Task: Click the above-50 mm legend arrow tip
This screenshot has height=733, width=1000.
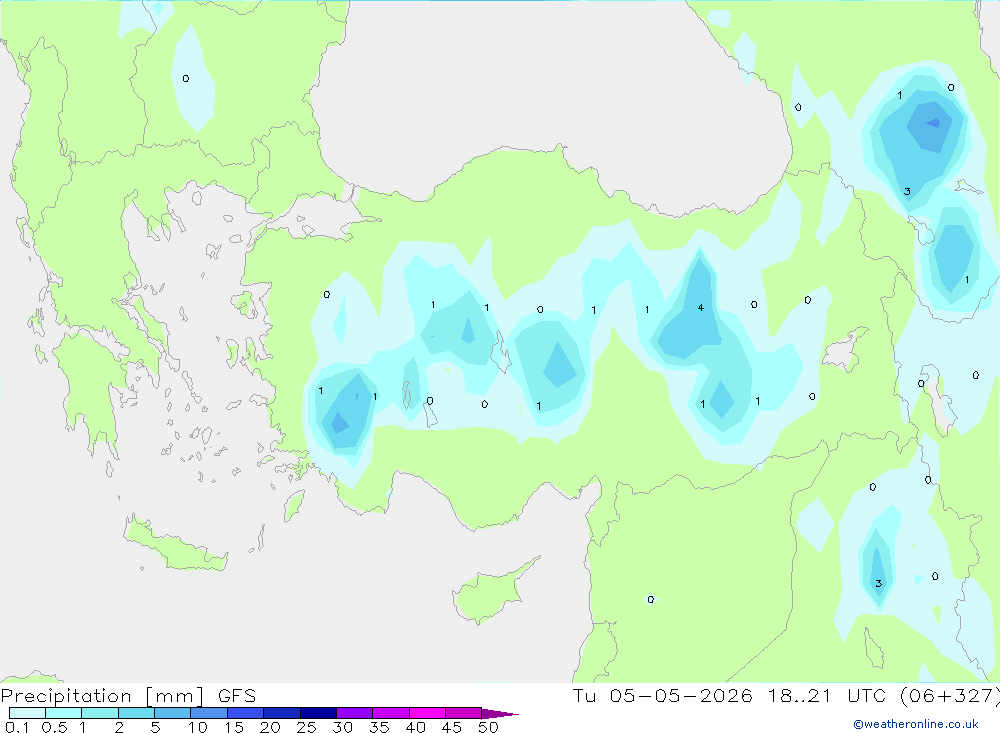Action: [x=500, y=713]
